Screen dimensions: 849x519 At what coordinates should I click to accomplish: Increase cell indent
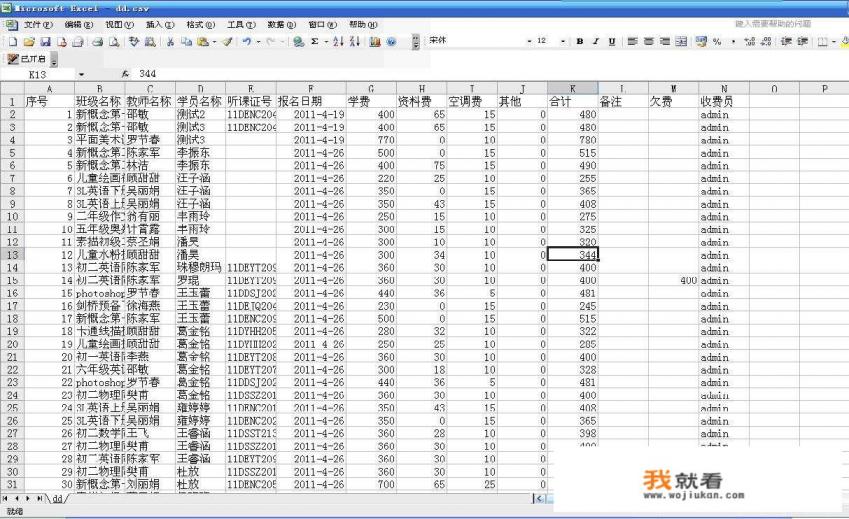click(802, 41)
